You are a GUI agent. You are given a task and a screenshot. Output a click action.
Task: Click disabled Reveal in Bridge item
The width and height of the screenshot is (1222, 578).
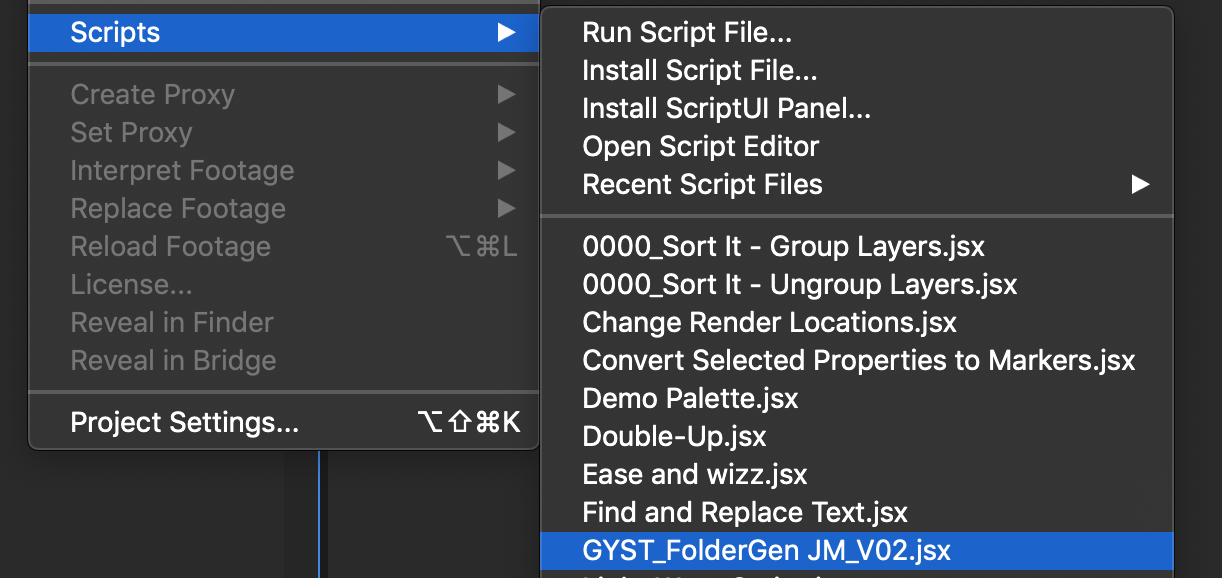tap(284, 361)
